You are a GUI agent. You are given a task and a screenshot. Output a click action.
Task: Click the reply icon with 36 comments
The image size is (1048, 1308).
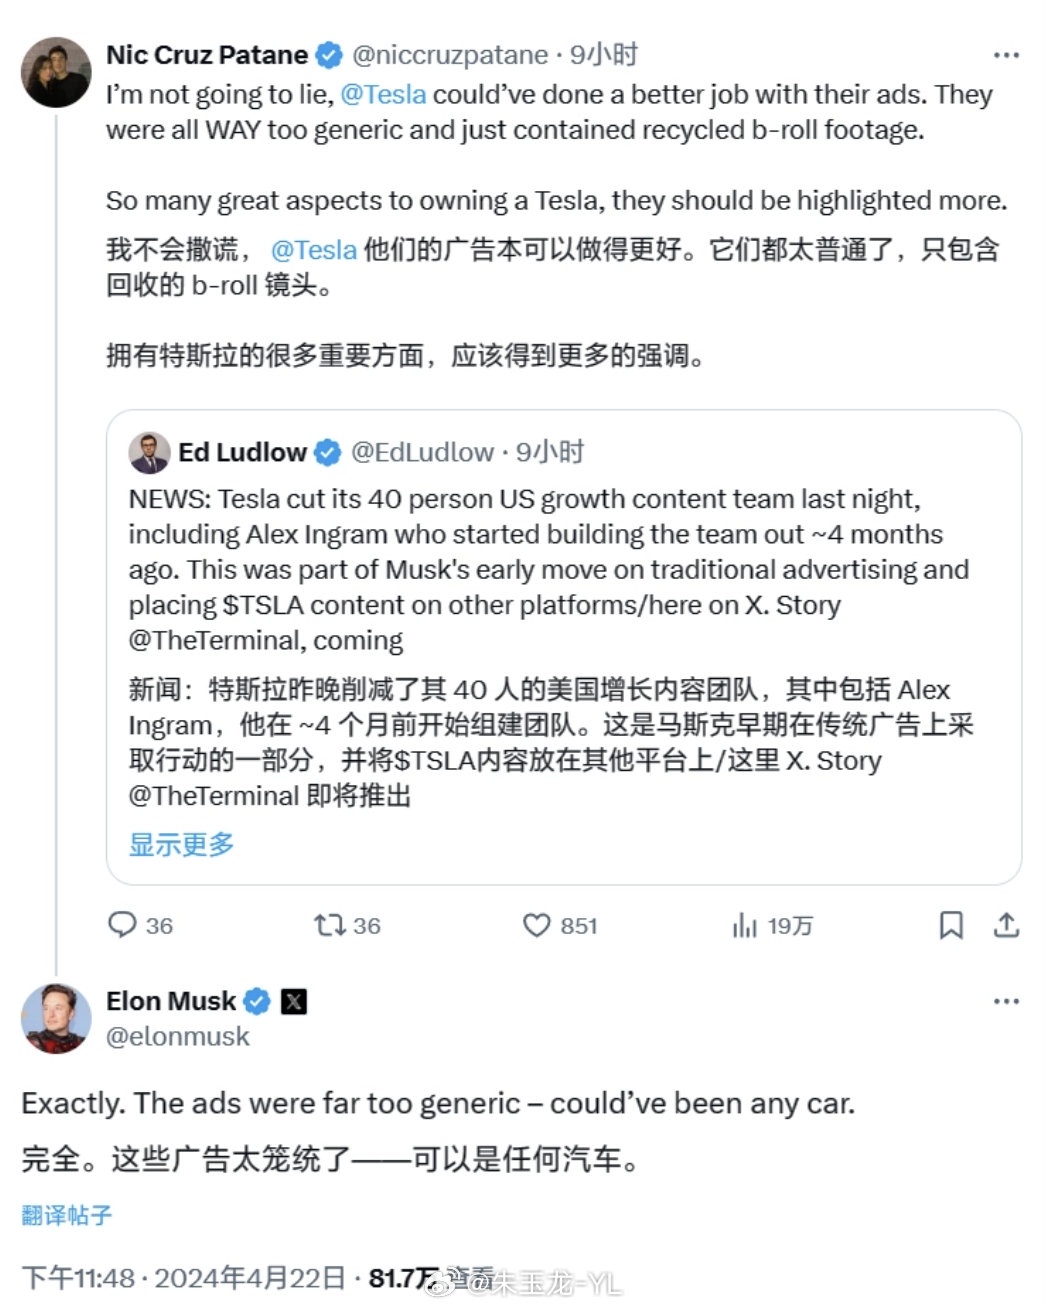[x=122, y=925]
